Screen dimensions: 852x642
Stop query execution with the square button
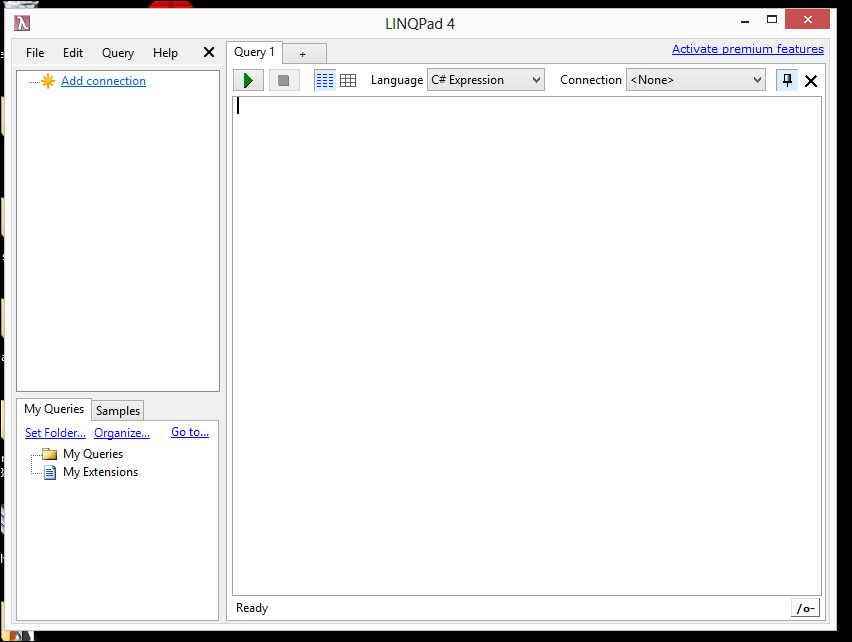[284, 80]
